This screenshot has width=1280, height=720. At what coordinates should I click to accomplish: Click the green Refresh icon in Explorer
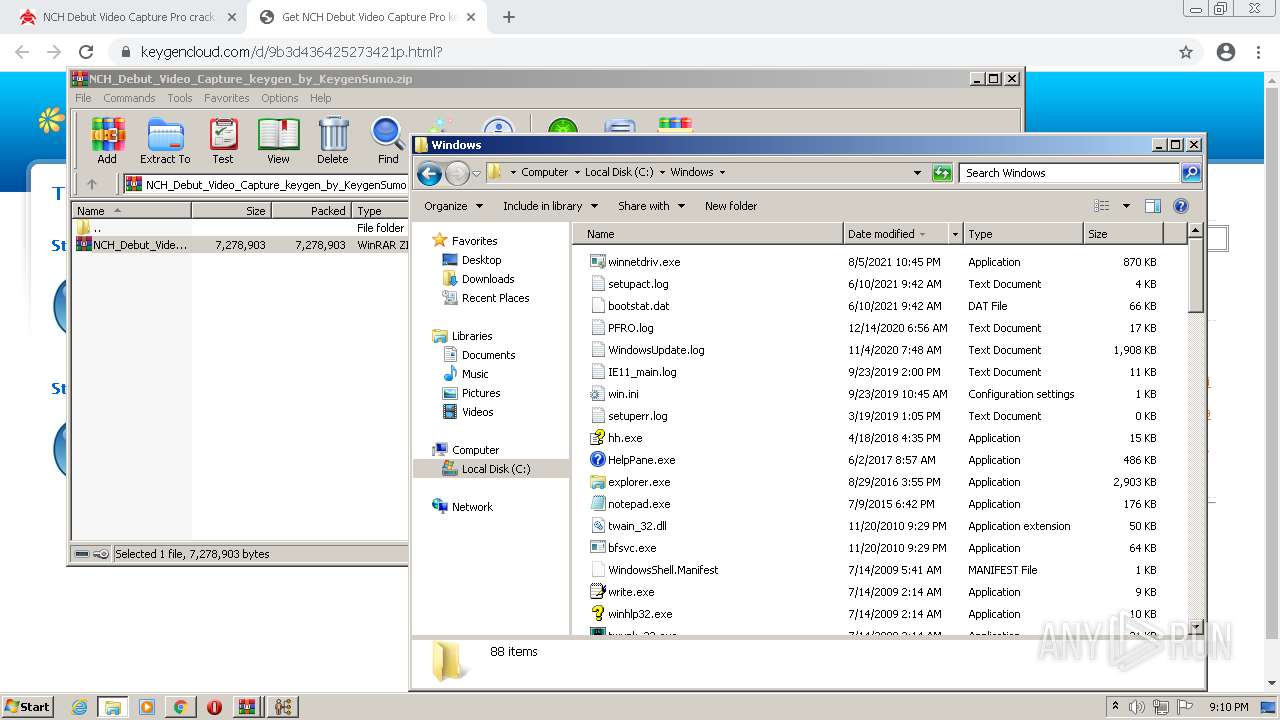pos(942,173)
